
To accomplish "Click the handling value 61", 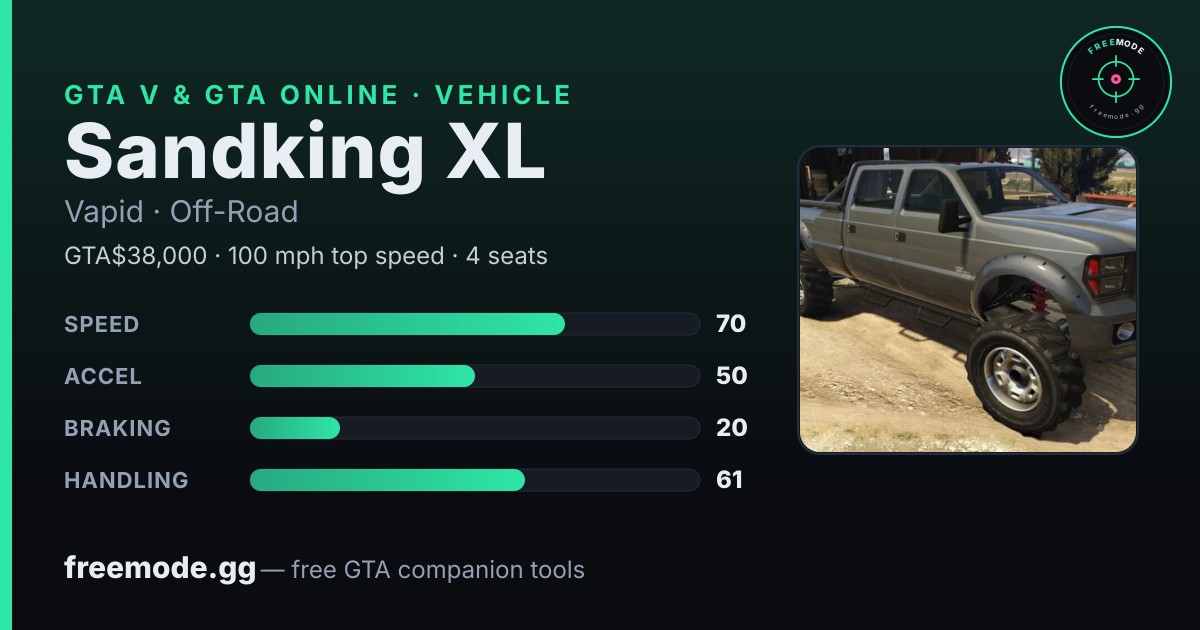I will click(729, 480).
